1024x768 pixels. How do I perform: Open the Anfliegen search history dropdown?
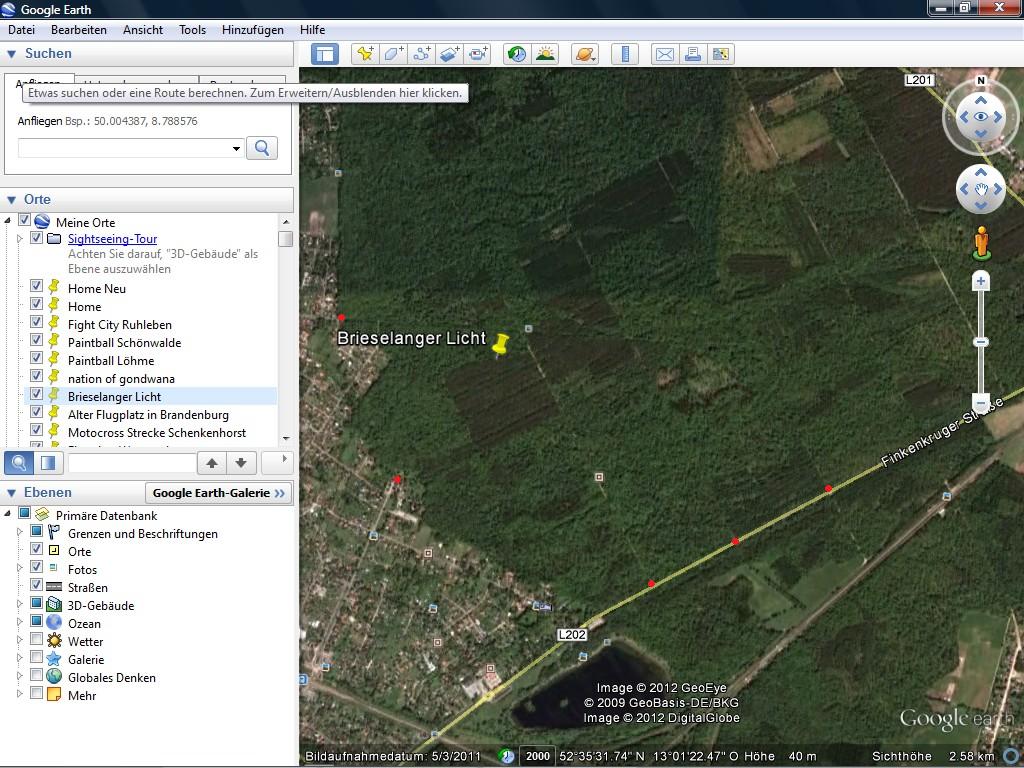tap(236, 149)
